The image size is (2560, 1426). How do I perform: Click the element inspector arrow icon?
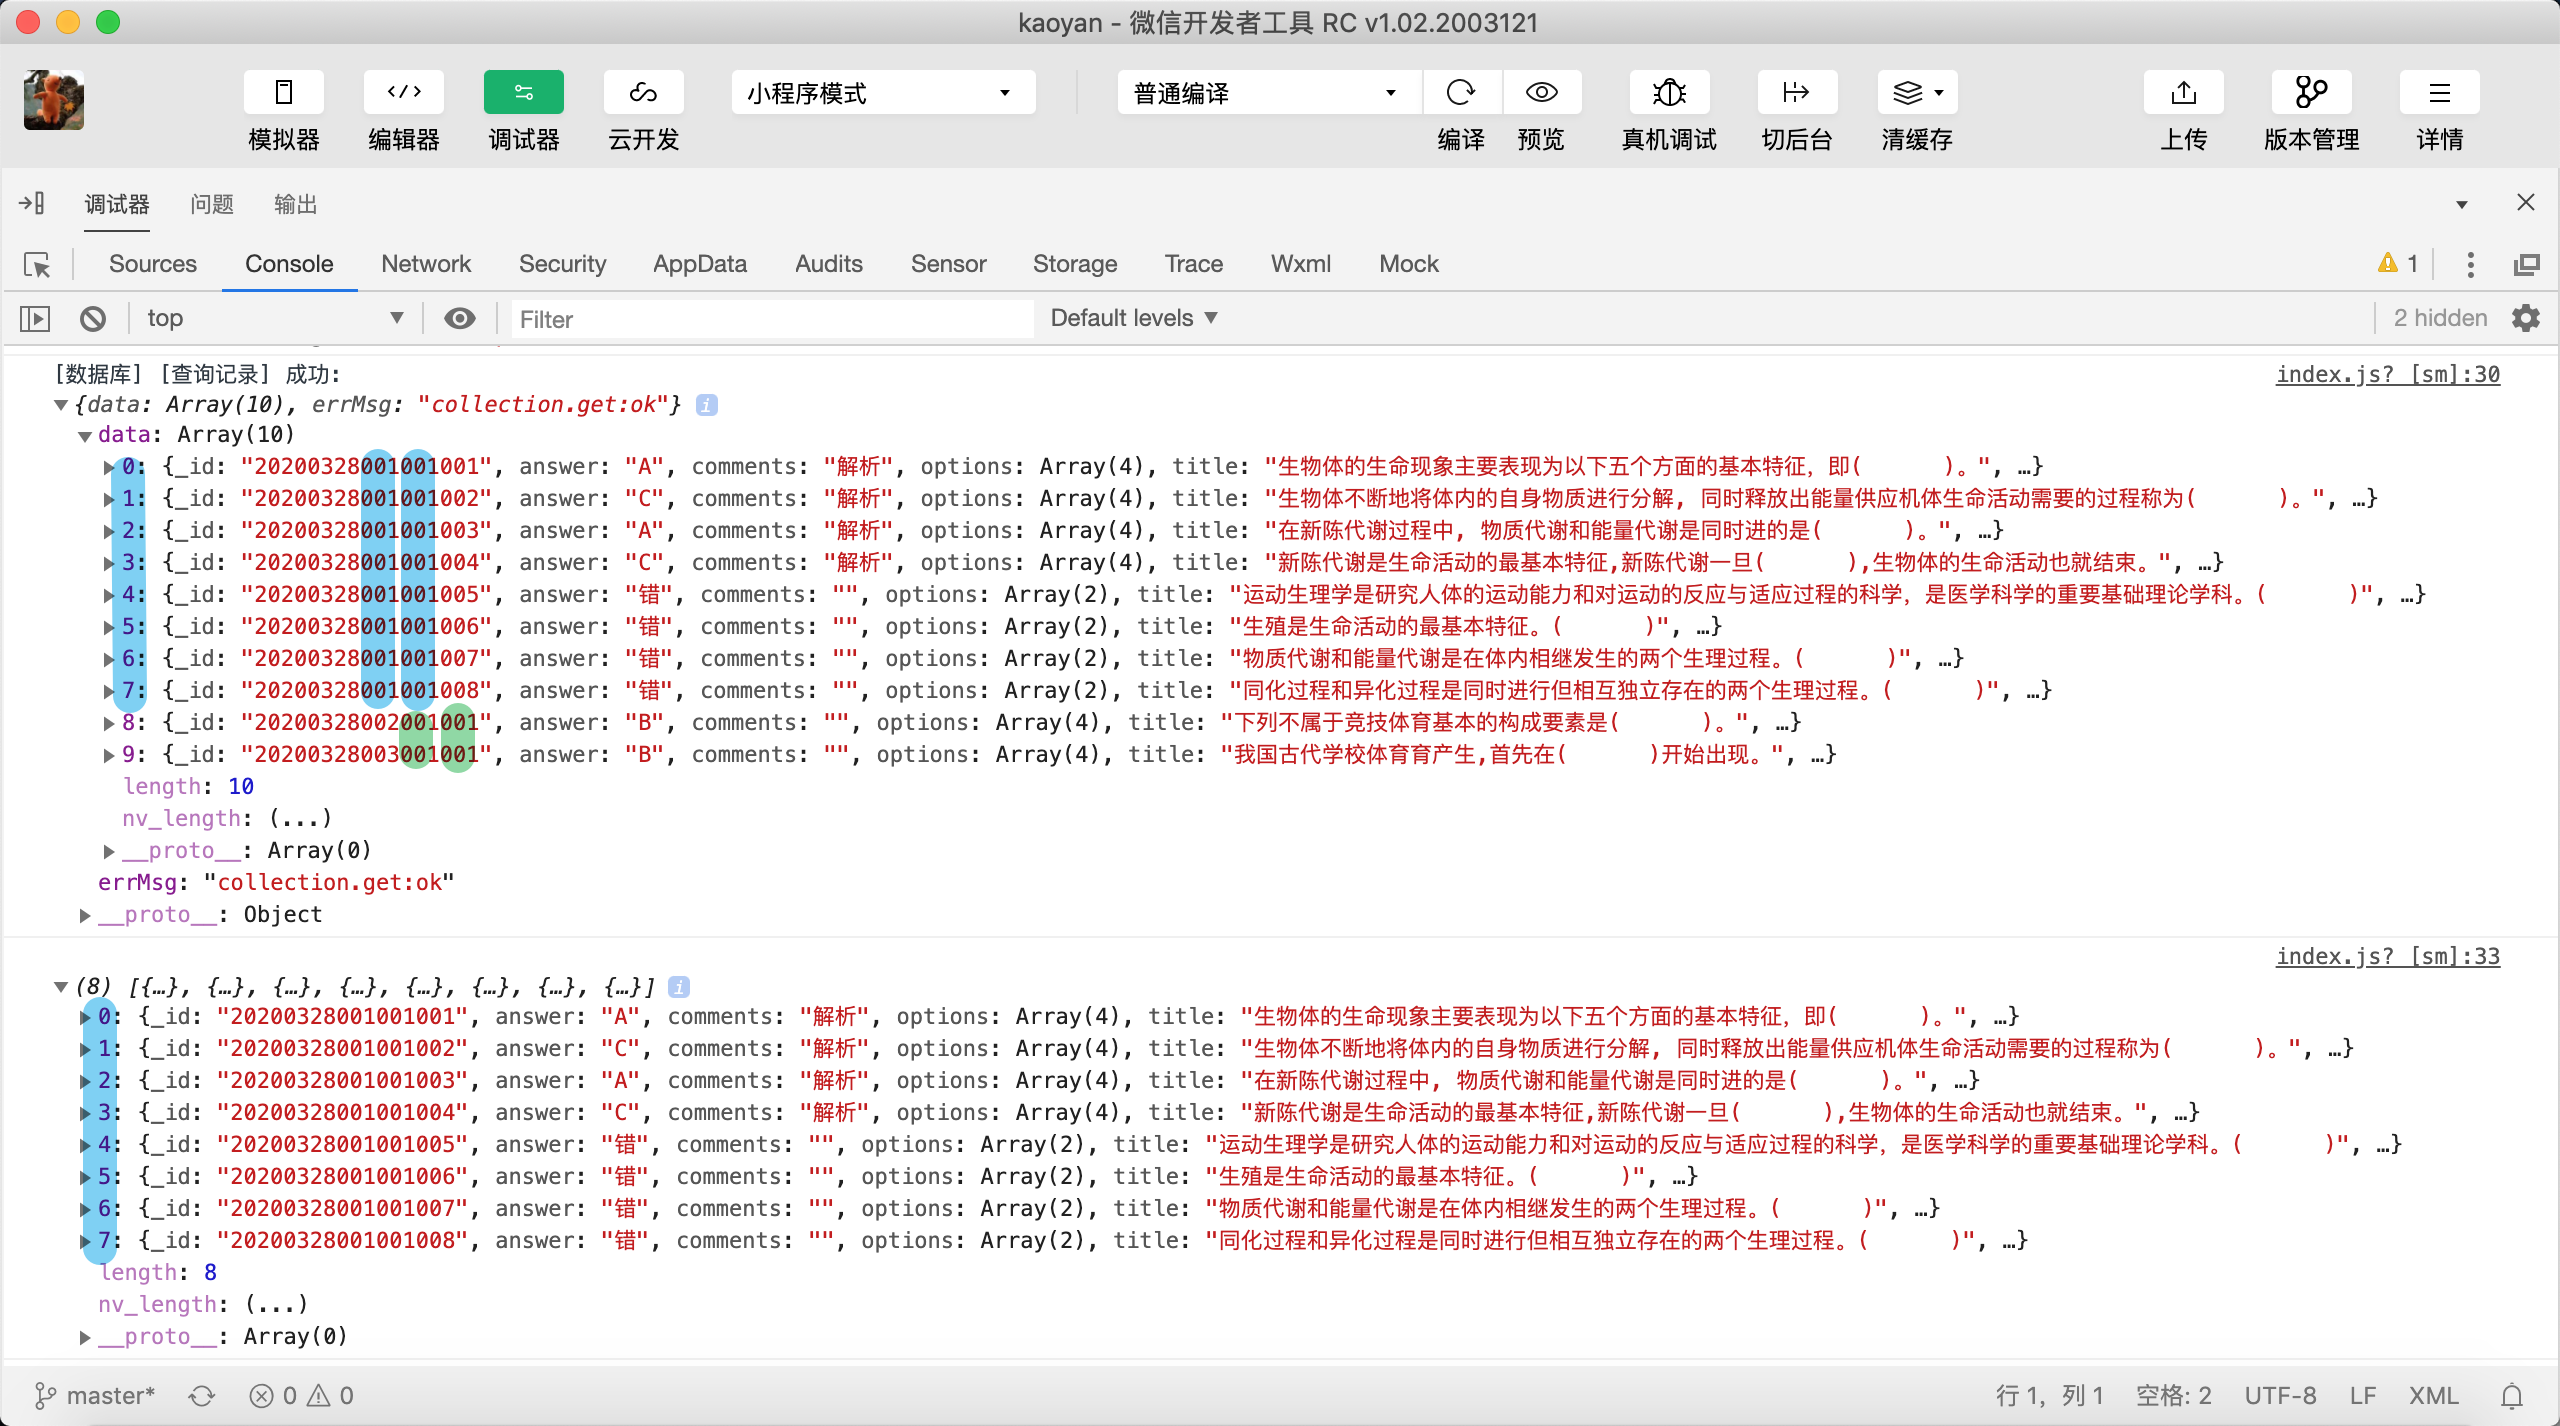(x=37, y=264)
